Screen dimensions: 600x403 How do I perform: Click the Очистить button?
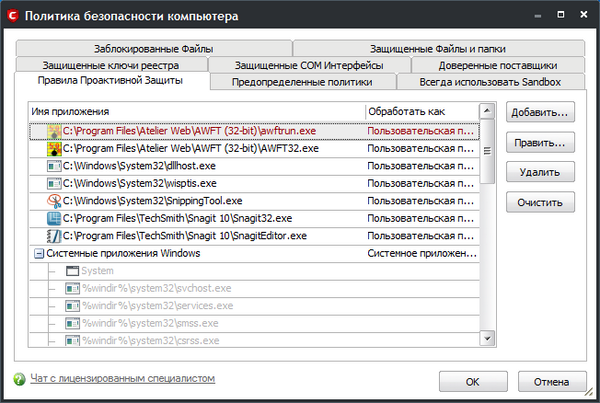click(540, 201)
